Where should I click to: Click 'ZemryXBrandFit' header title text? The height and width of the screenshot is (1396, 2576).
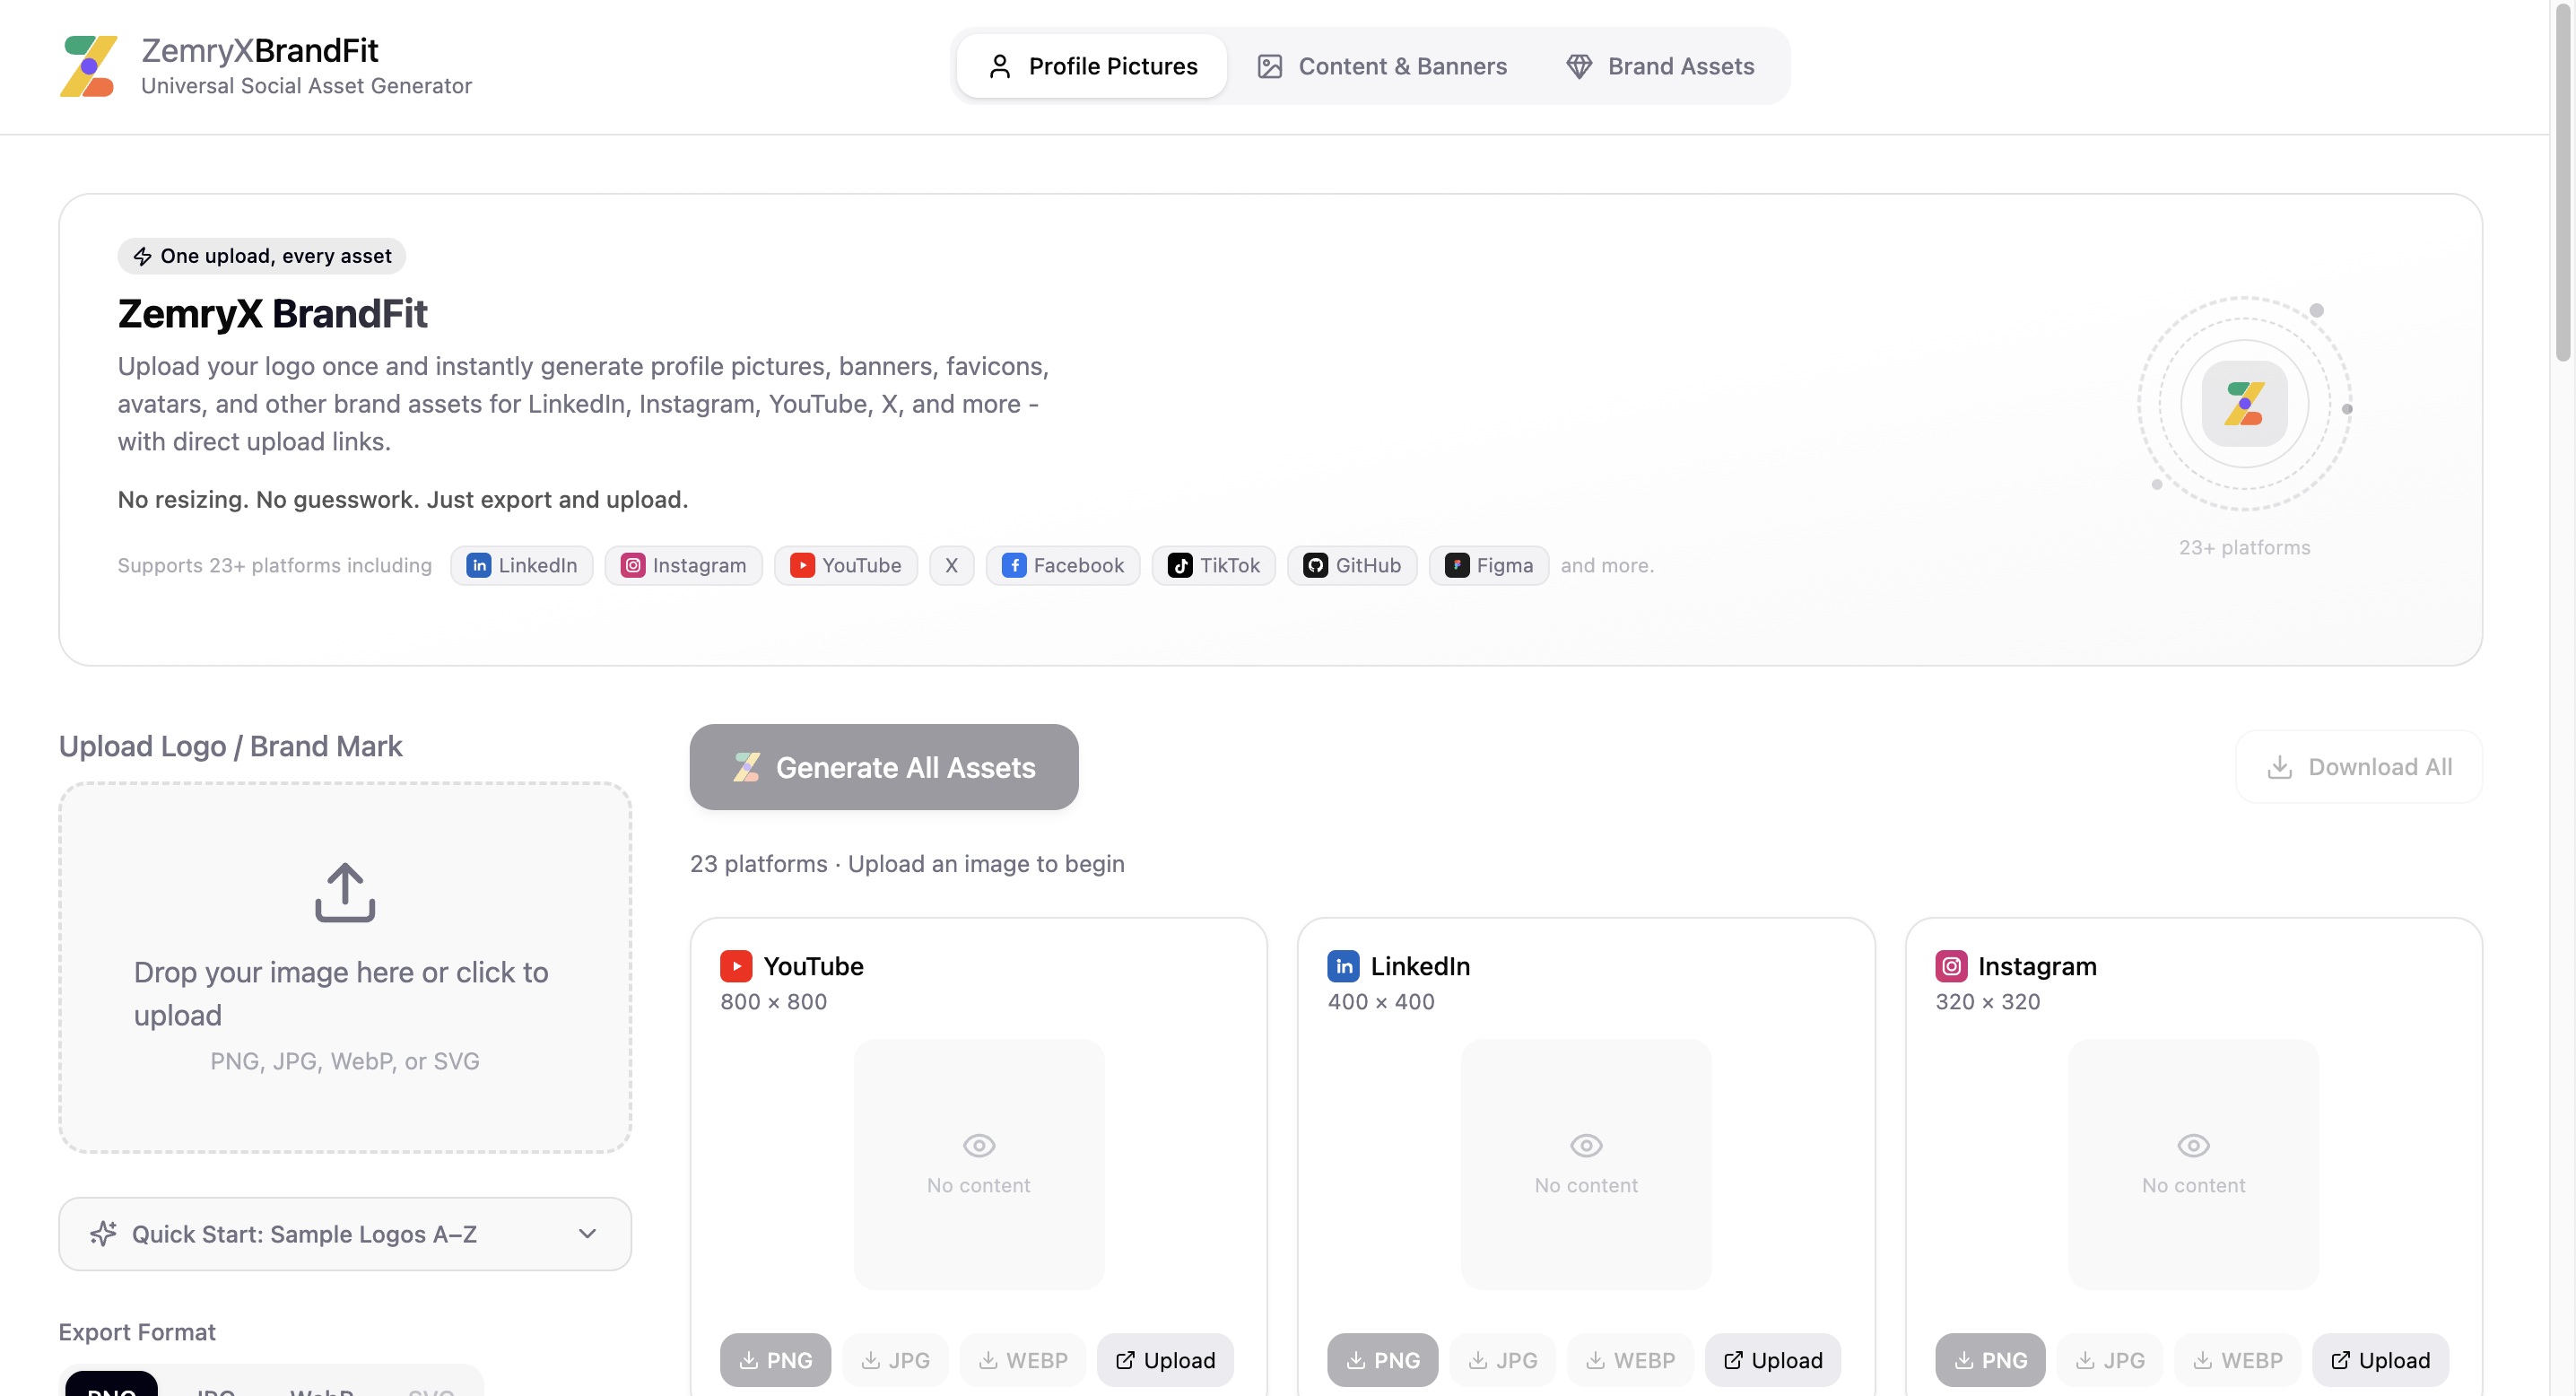coord(259,50)
